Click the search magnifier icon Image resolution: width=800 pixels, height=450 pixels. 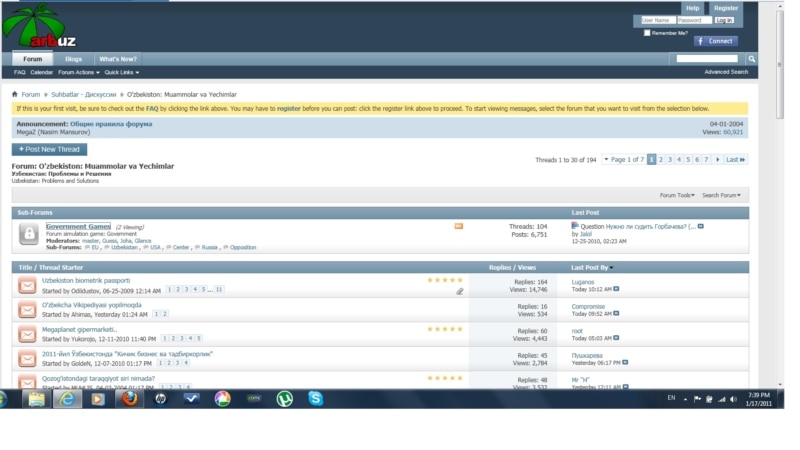click(x=752, y=59)
